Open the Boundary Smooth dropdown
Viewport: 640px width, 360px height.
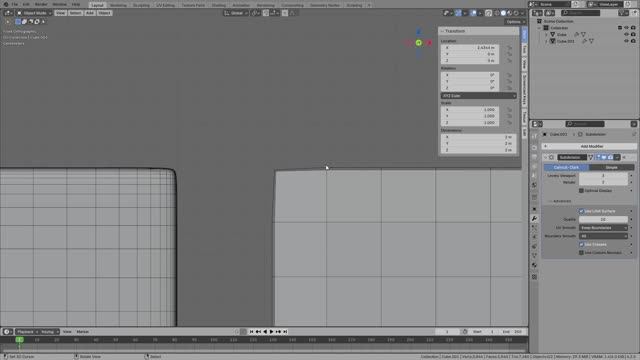point(603,236)
